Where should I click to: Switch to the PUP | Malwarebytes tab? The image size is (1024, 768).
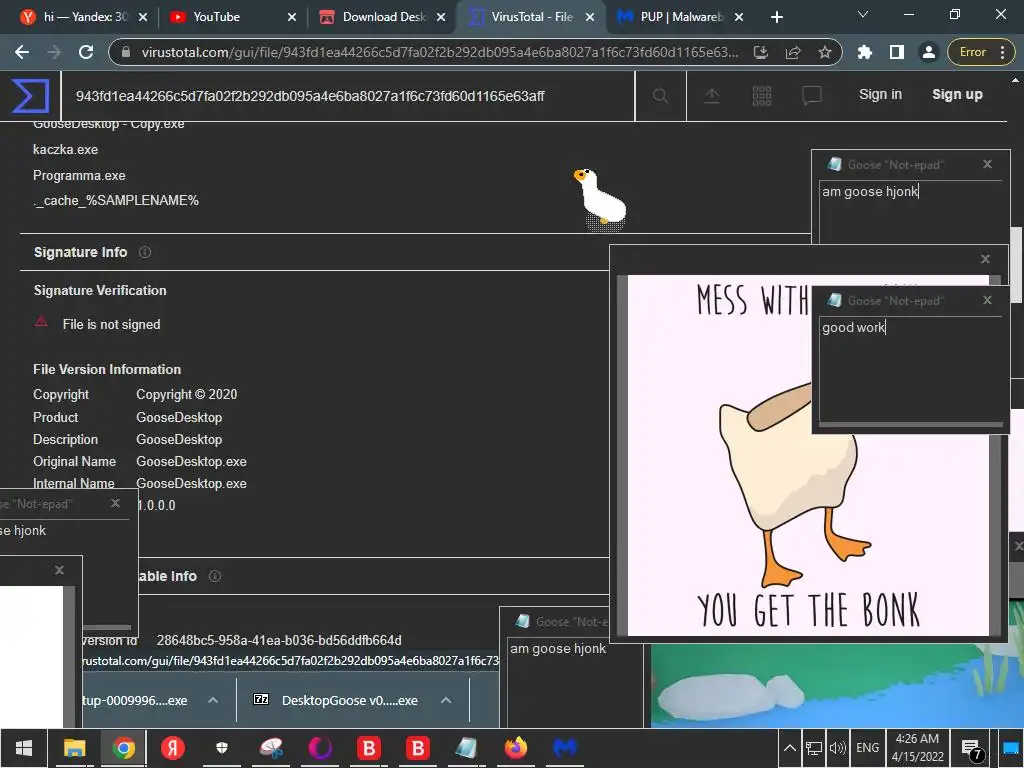pyautogui.click(x=681, y=17)
